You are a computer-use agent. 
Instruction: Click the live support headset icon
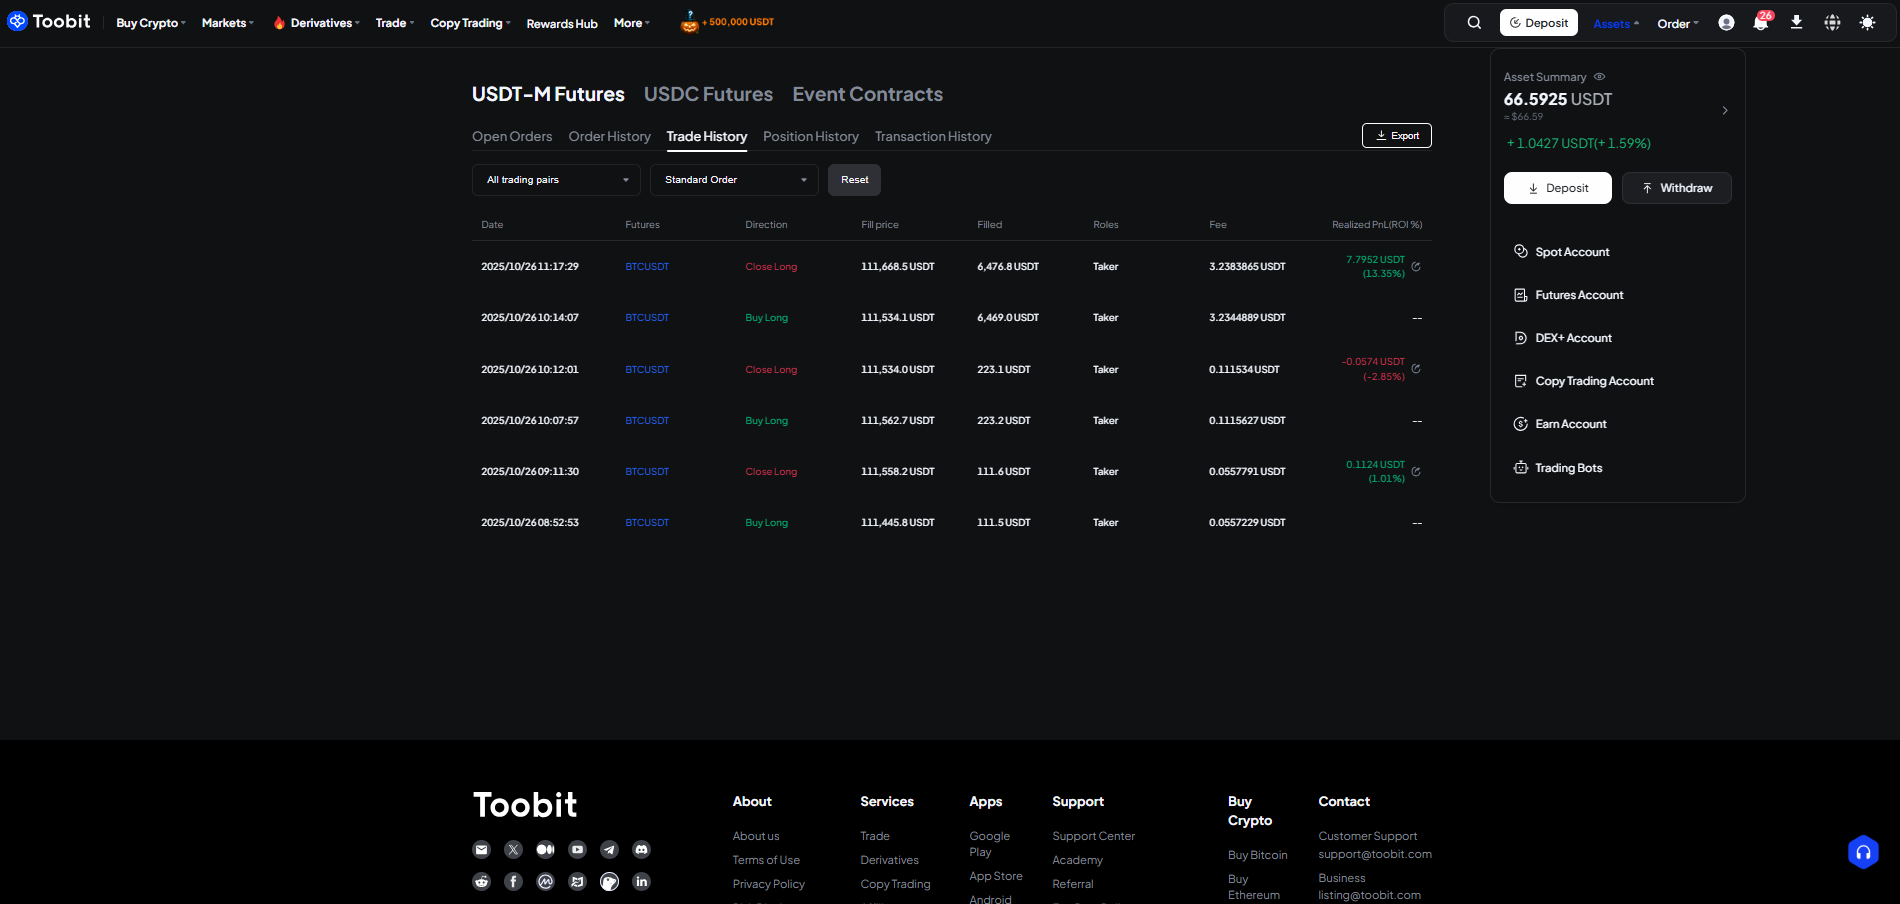(1862, 852)
